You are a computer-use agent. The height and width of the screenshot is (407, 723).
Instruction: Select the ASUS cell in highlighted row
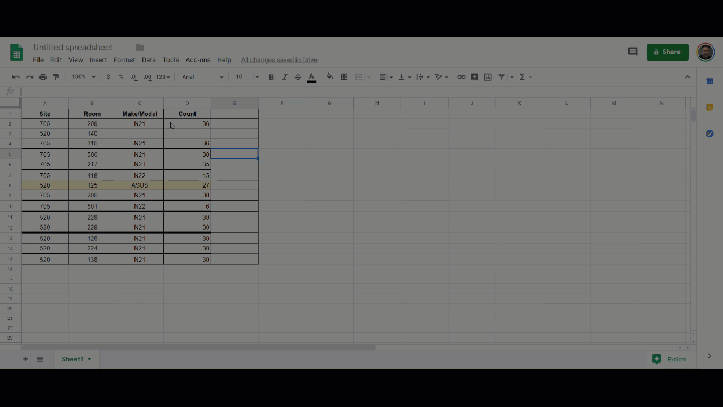click(x=139, y=185)
